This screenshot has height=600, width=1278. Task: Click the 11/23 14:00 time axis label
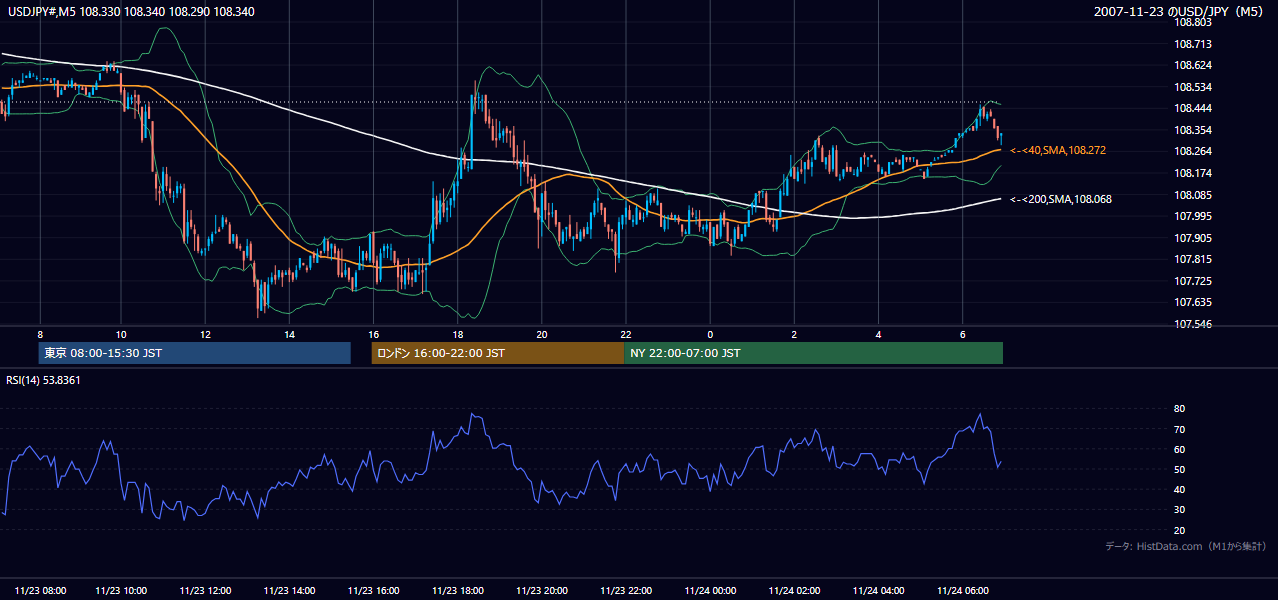coord(290,590)
